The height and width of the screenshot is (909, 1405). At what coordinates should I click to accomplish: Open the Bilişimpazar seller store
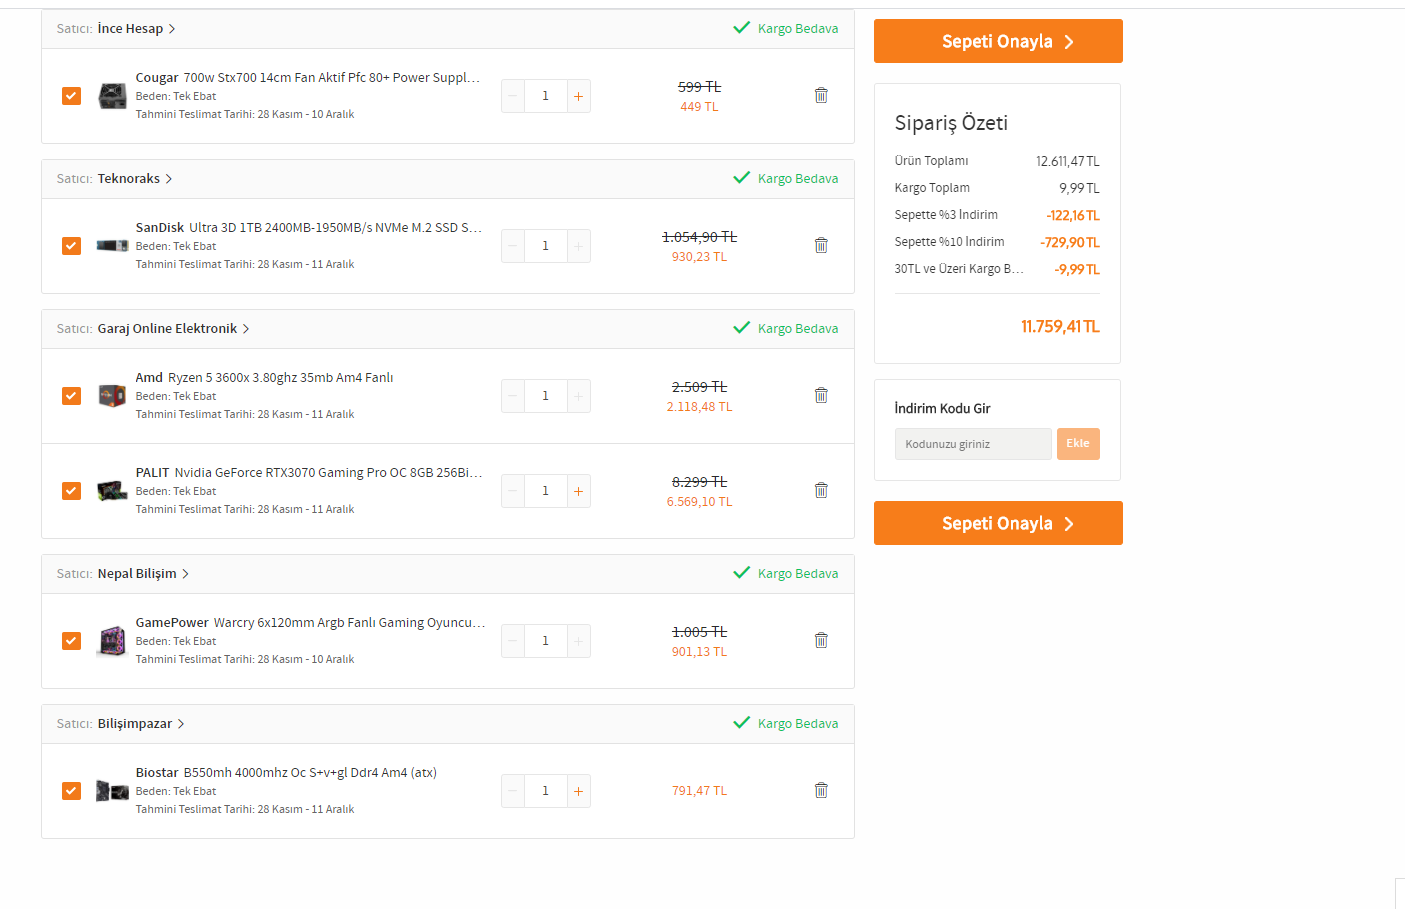[x=135, y=724]
